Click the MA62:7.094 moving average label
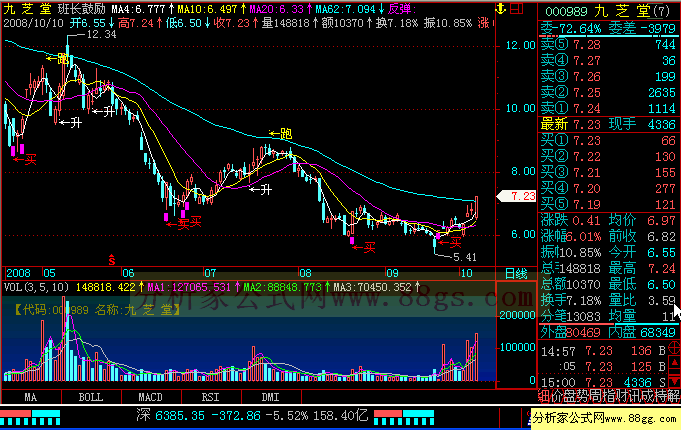The height and width of the screenshot is (430, 681). pos(345,9)
